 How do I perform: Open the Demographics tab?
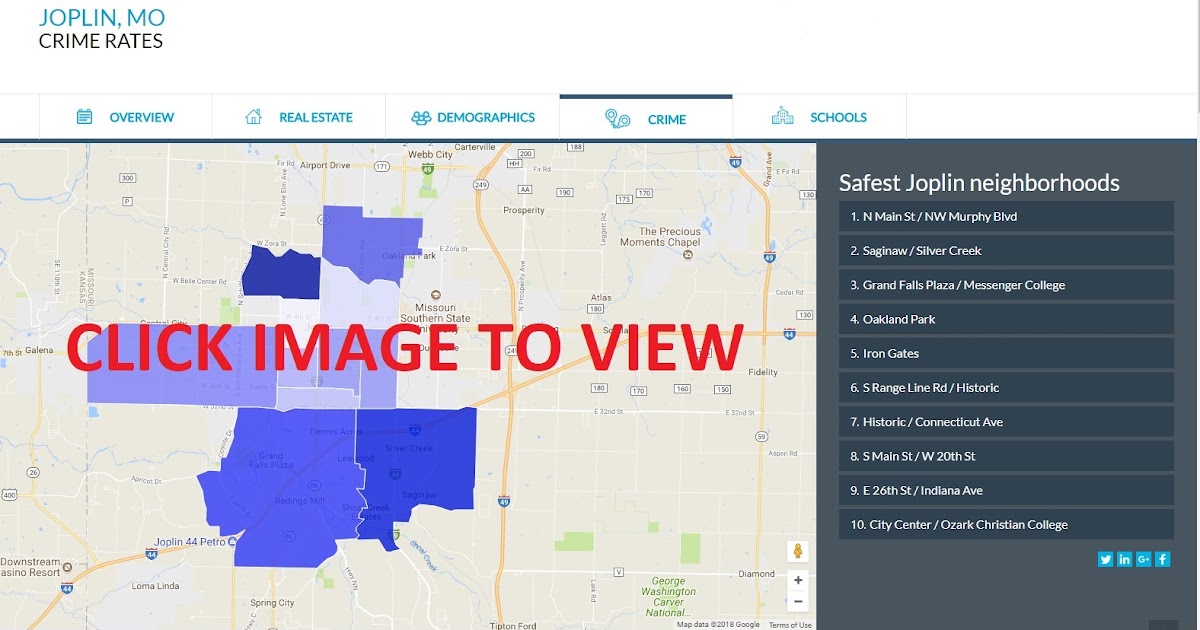pos(486,117)
